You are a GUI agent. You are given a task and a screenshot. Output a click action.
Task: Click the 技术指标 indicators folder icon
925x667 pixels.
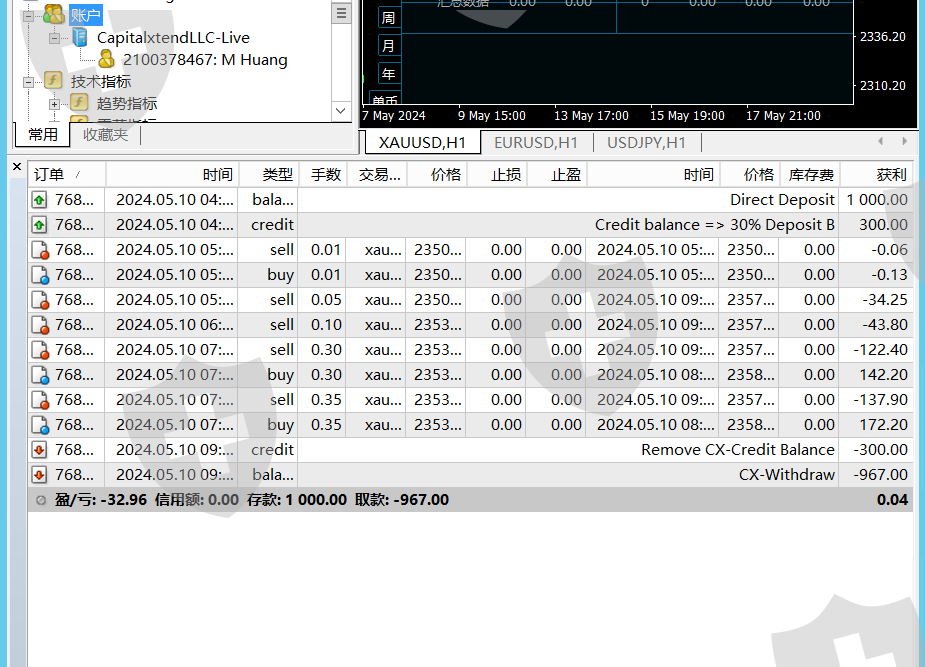click(x=53, y=81)
